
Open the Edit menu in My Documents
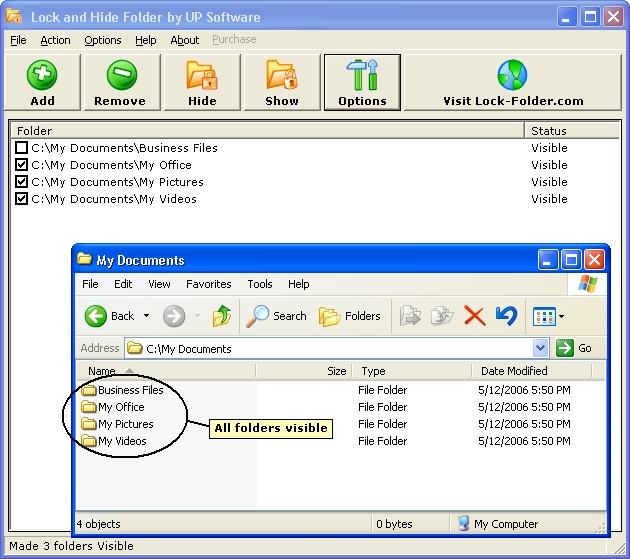(x=123, y=284)
